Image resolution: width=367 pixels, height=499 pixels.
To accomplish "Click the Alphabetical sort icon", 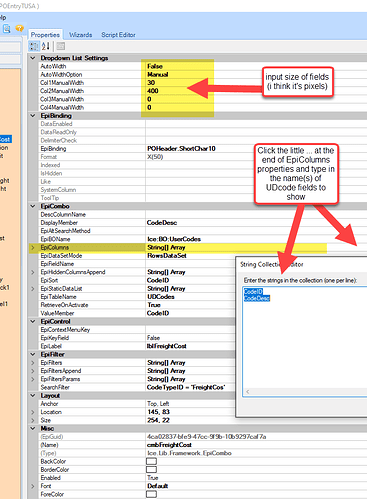I will pos(46,46).
